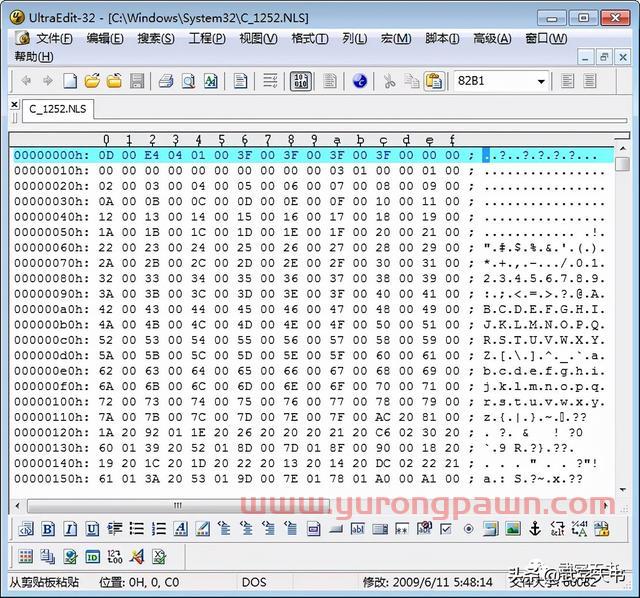Expand the 82B1 find combo box arrow

pyautogui.click(x=541, y=81)
